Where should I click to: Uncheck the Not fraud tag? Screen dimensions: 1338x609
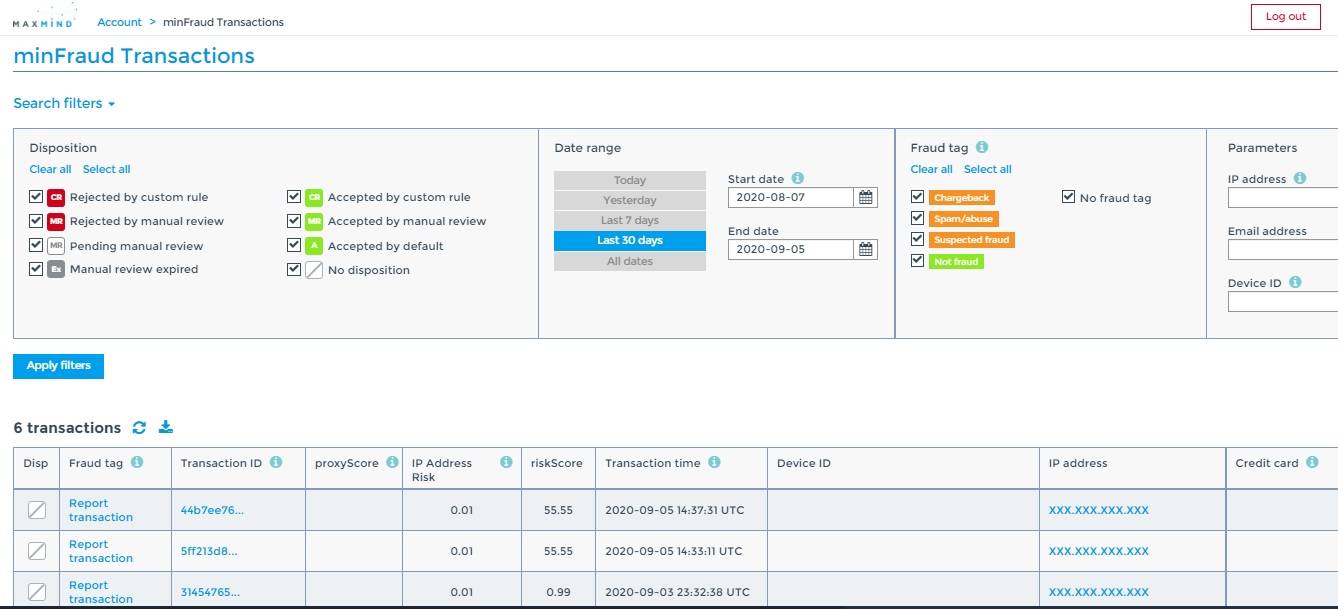point(918,260)
